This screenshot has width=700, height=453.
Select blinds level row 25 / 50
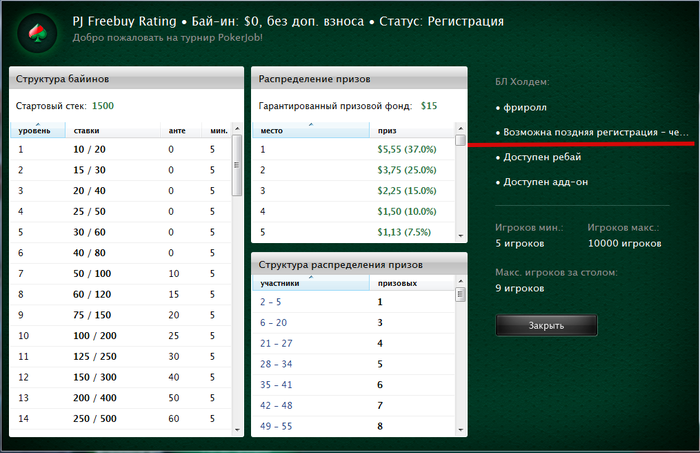tap(121, 212)
